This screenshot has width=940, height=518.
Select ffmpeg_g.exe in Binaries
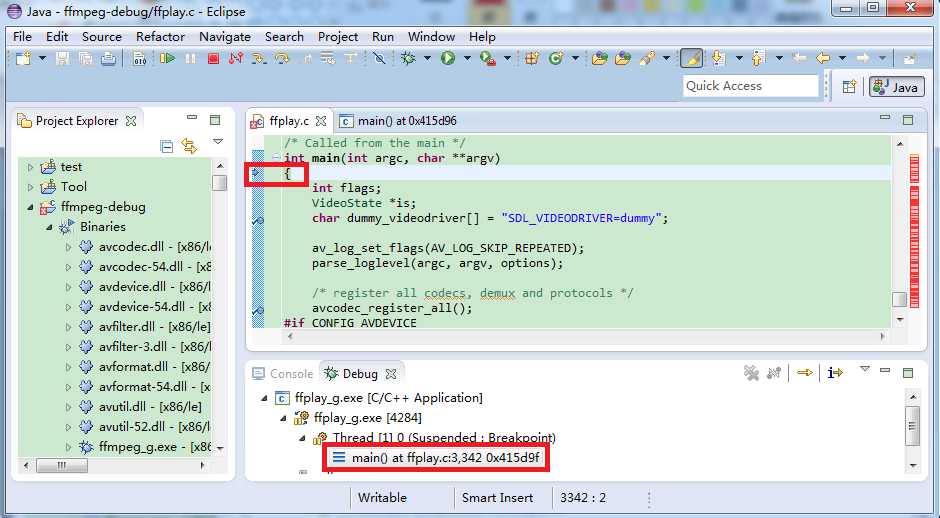(144, 447)
